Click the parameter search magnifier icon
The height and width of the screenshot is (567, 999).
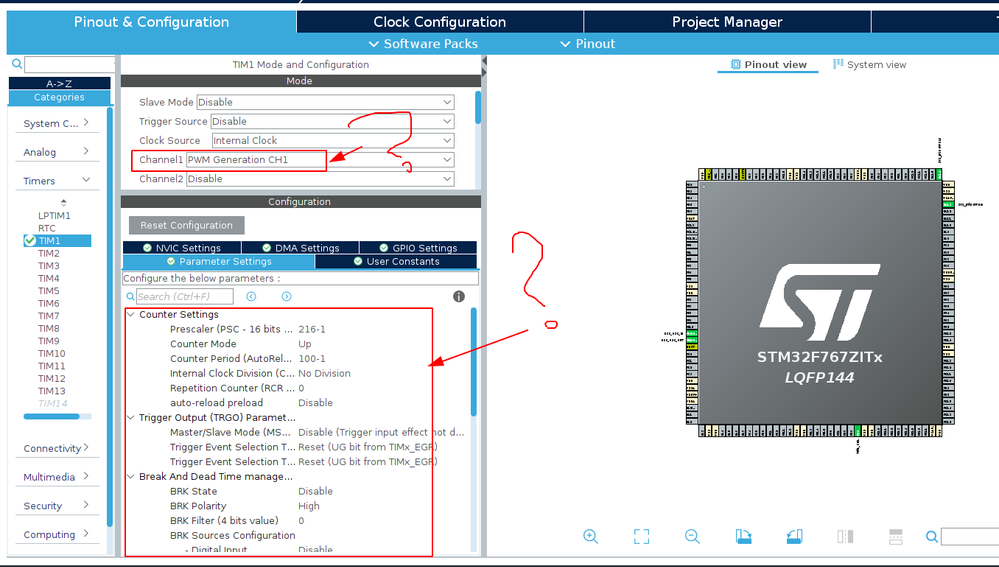point(131,296)
